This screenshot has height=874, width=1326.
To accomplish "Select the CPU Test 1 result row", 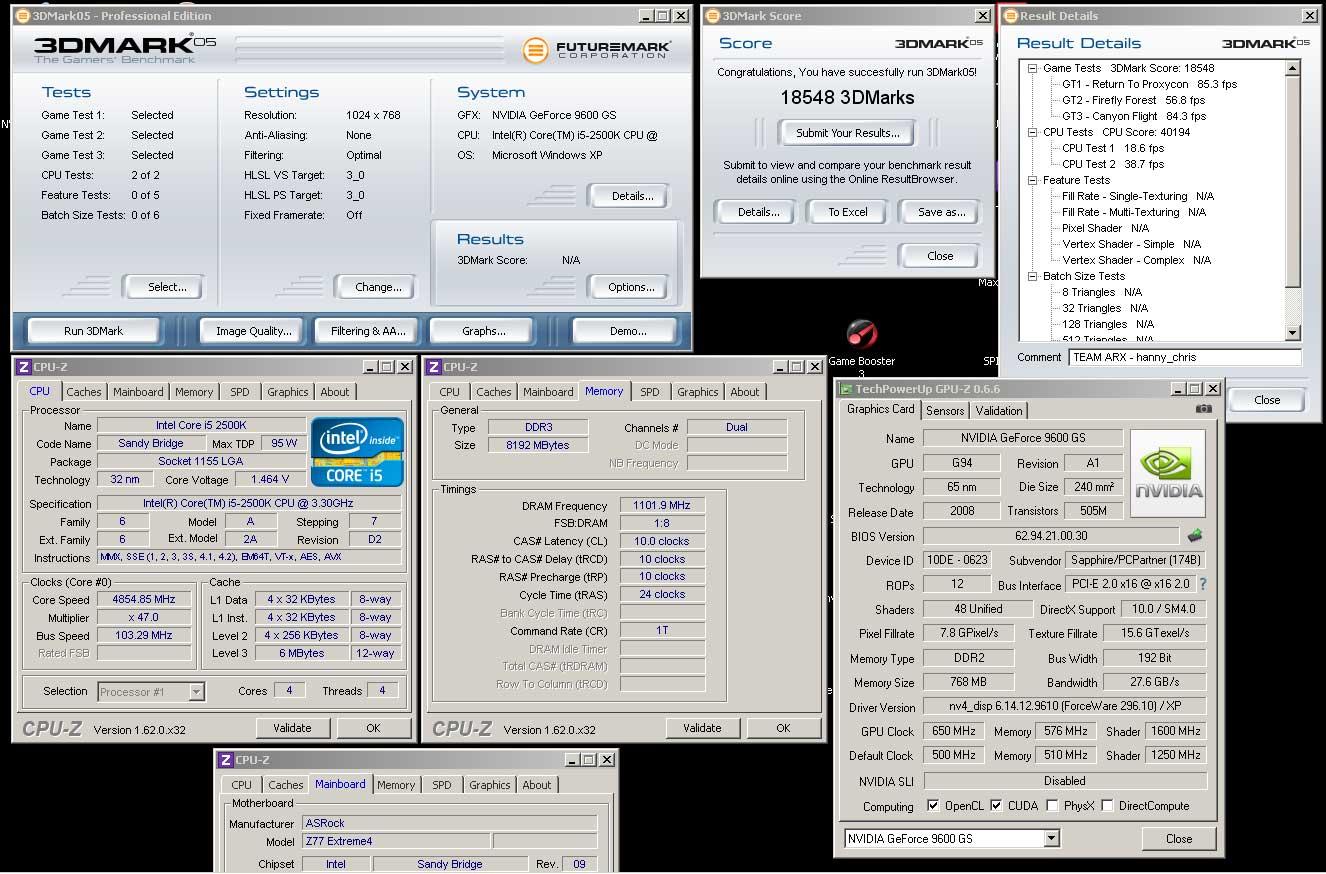I will coord(1113,148).
